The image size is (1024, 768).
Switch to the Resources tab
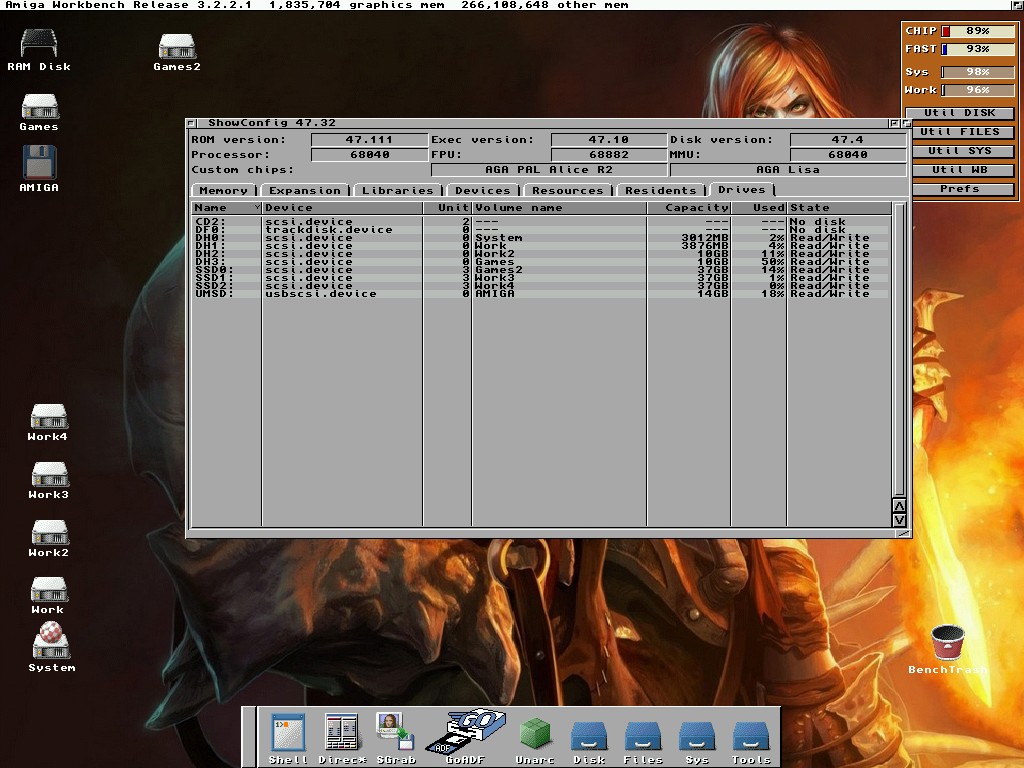pos(568,190)
